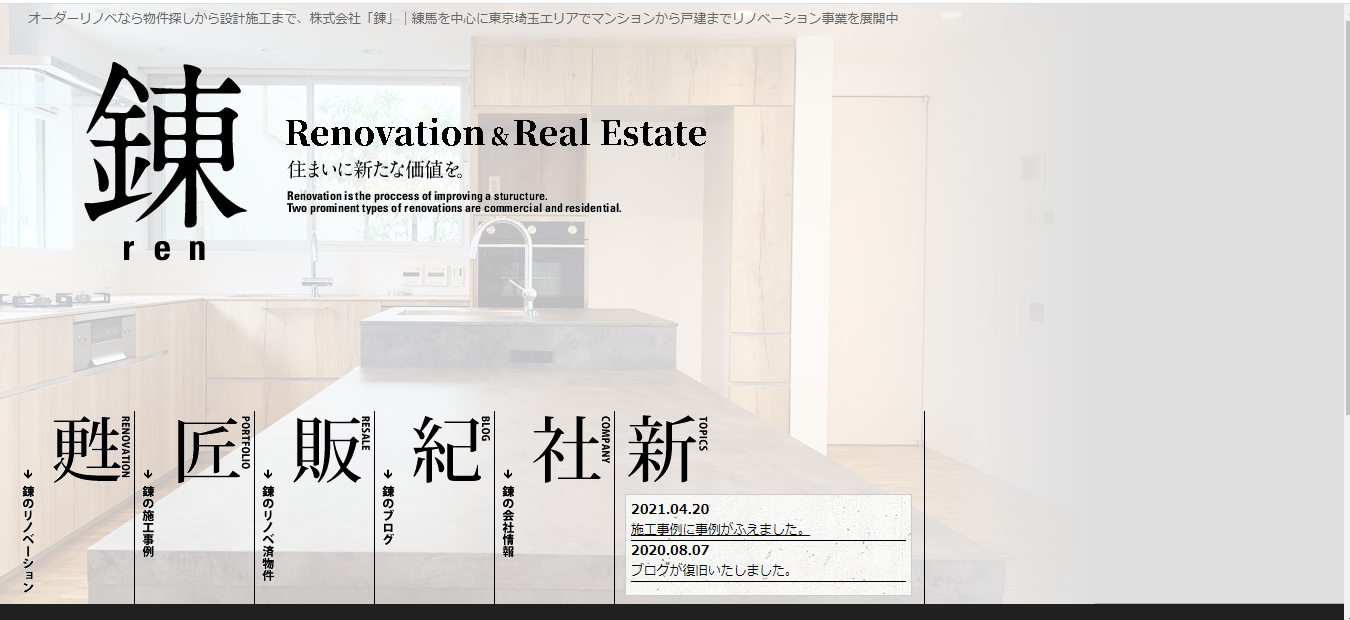Click the down arrow above 錬のリノベ済物件
The image size is (1350, 620).
[x=268, y=474]
